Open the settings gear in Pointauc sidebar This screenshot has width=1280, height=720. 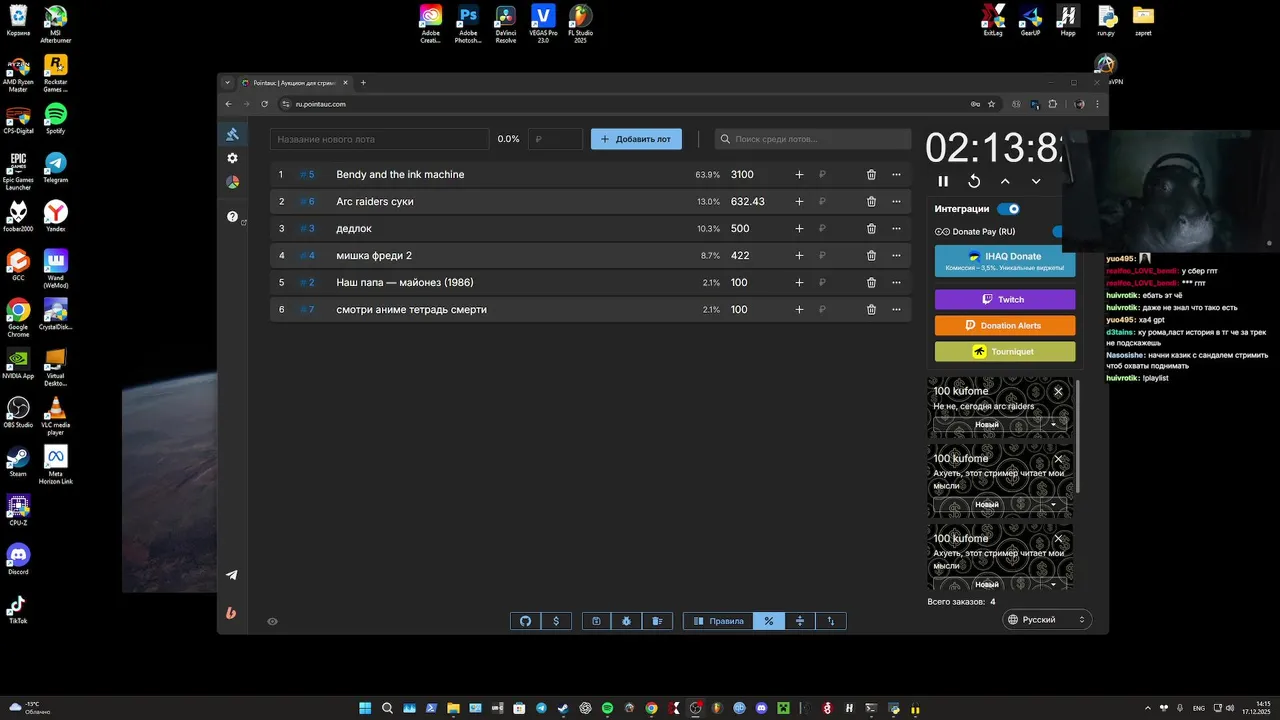pos(232,158)
